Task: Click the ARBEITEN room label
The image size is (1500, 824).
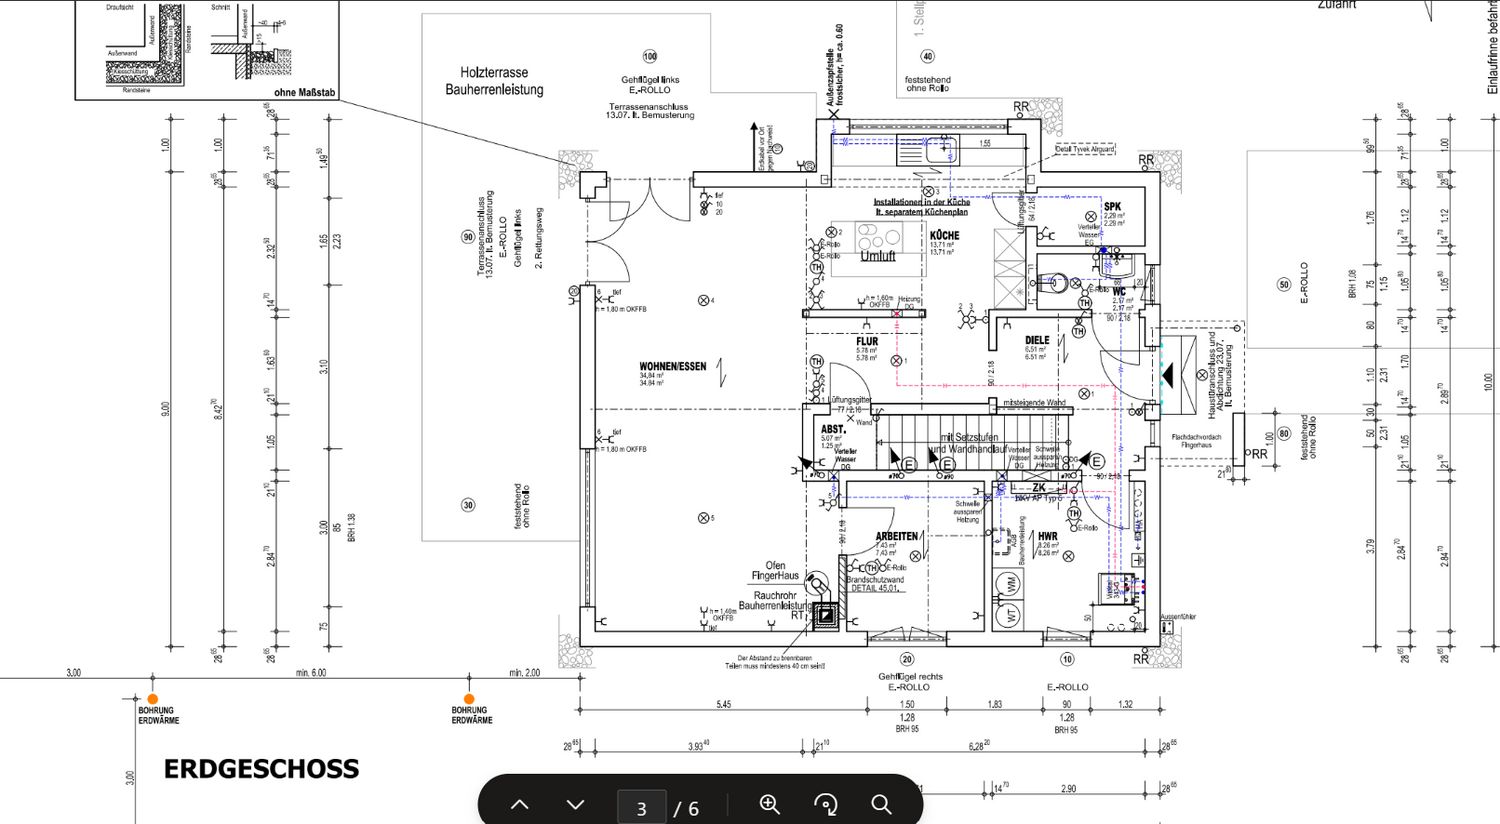Action: [x=896, y=537]
